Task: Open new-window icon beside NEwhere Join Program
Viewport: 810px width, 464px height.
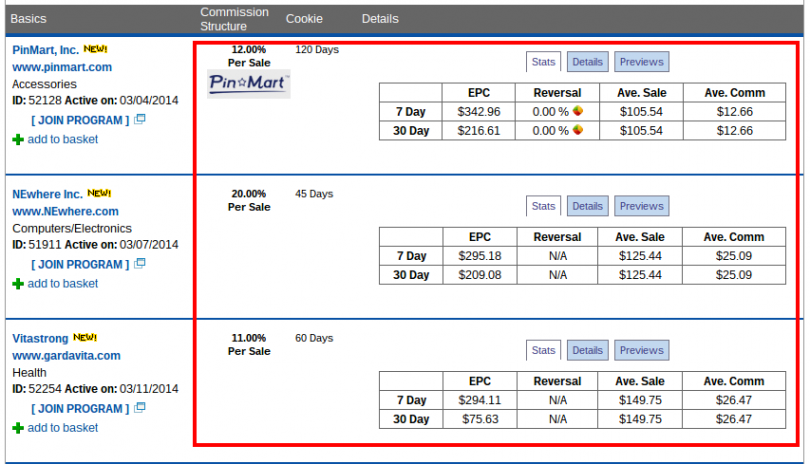Action: tap(139, 264)
